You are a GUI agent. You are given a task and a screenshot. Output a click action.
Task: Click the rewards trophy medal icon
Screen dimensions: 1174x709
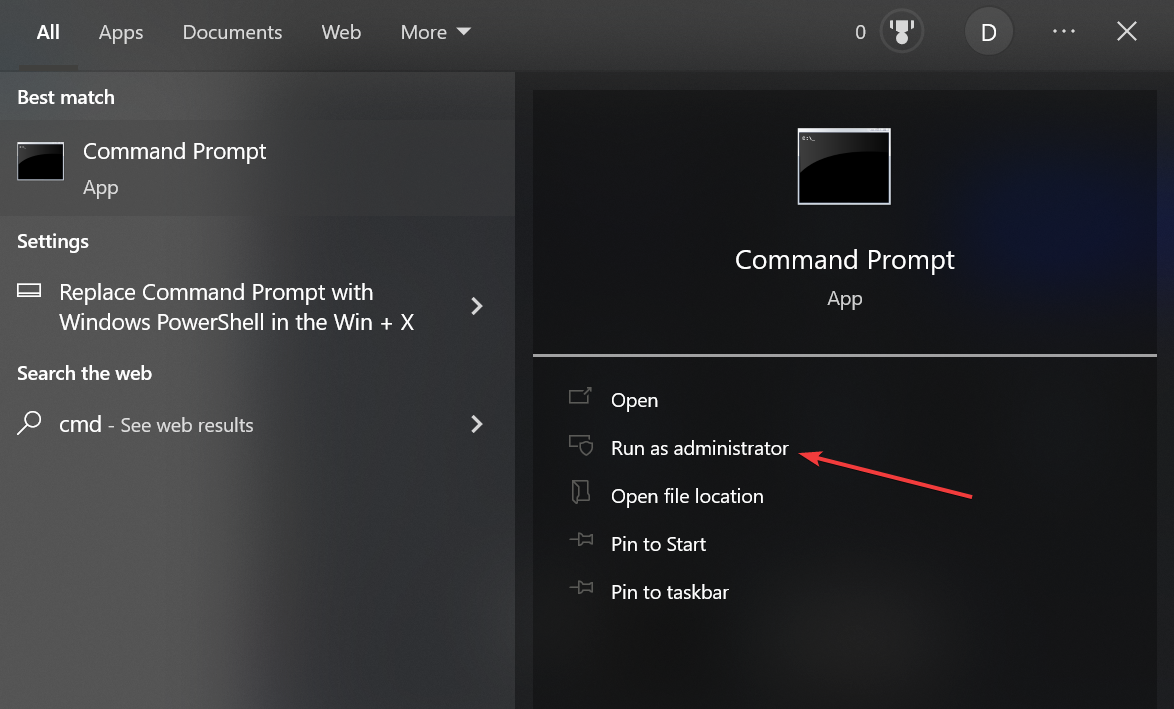coord(901,32)
